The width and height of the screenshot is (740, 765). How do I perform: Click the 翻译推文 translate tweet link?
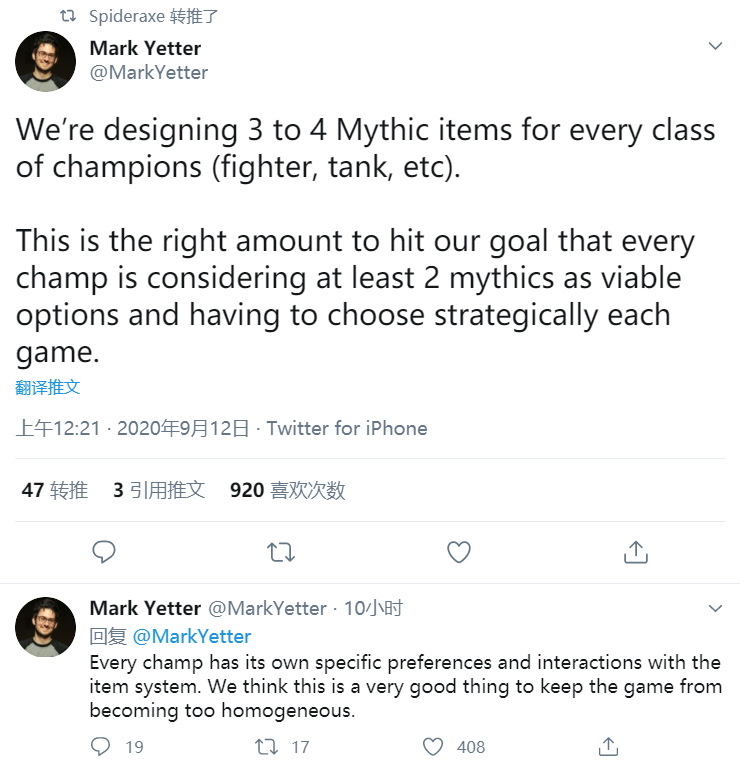(48, 387)
